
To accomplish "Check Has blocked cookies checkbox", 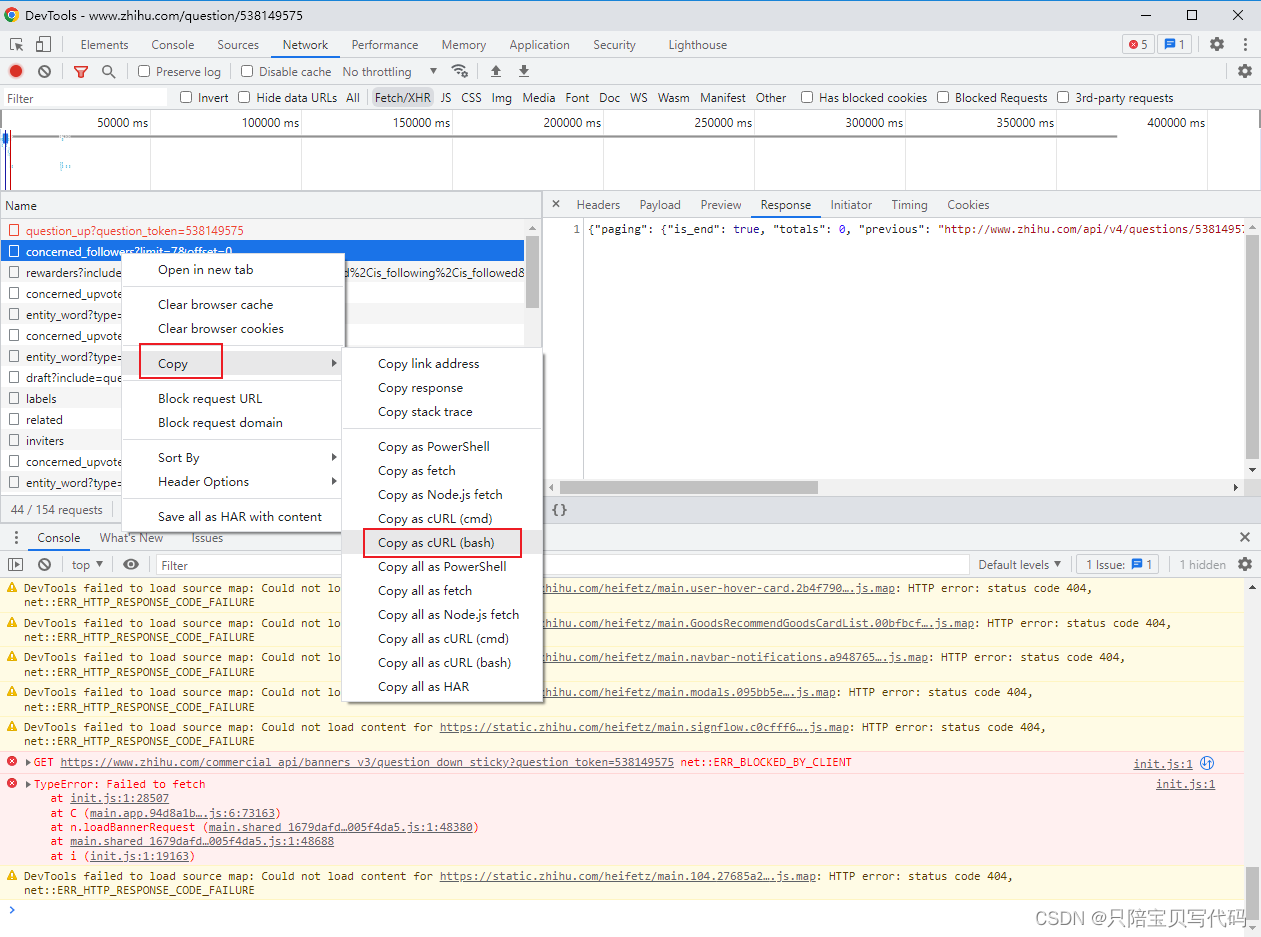I will (807, 97).
